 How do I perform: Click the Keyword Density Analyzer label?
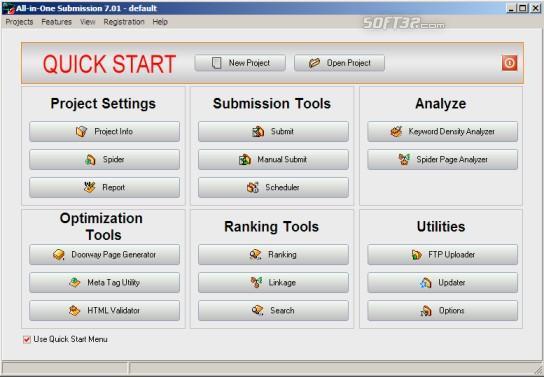pos(451,131)
